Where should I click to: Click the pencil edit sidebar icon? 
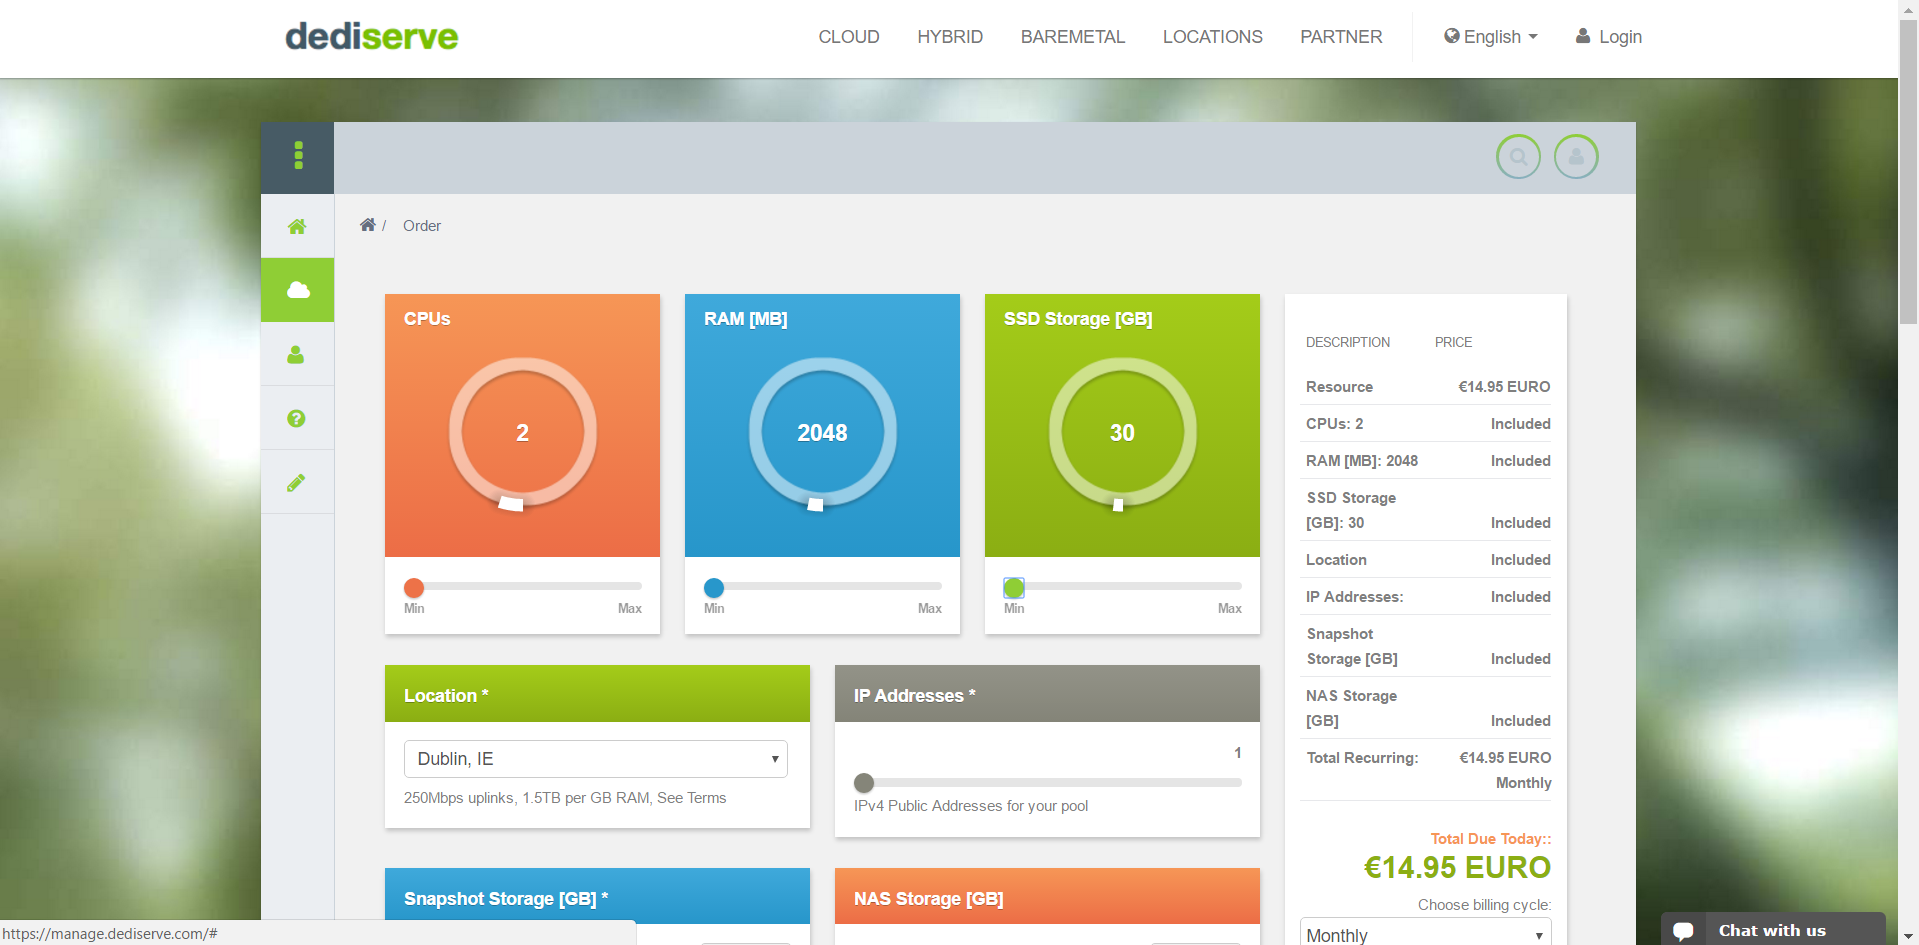pyautogui.click(x=296, y=482)
